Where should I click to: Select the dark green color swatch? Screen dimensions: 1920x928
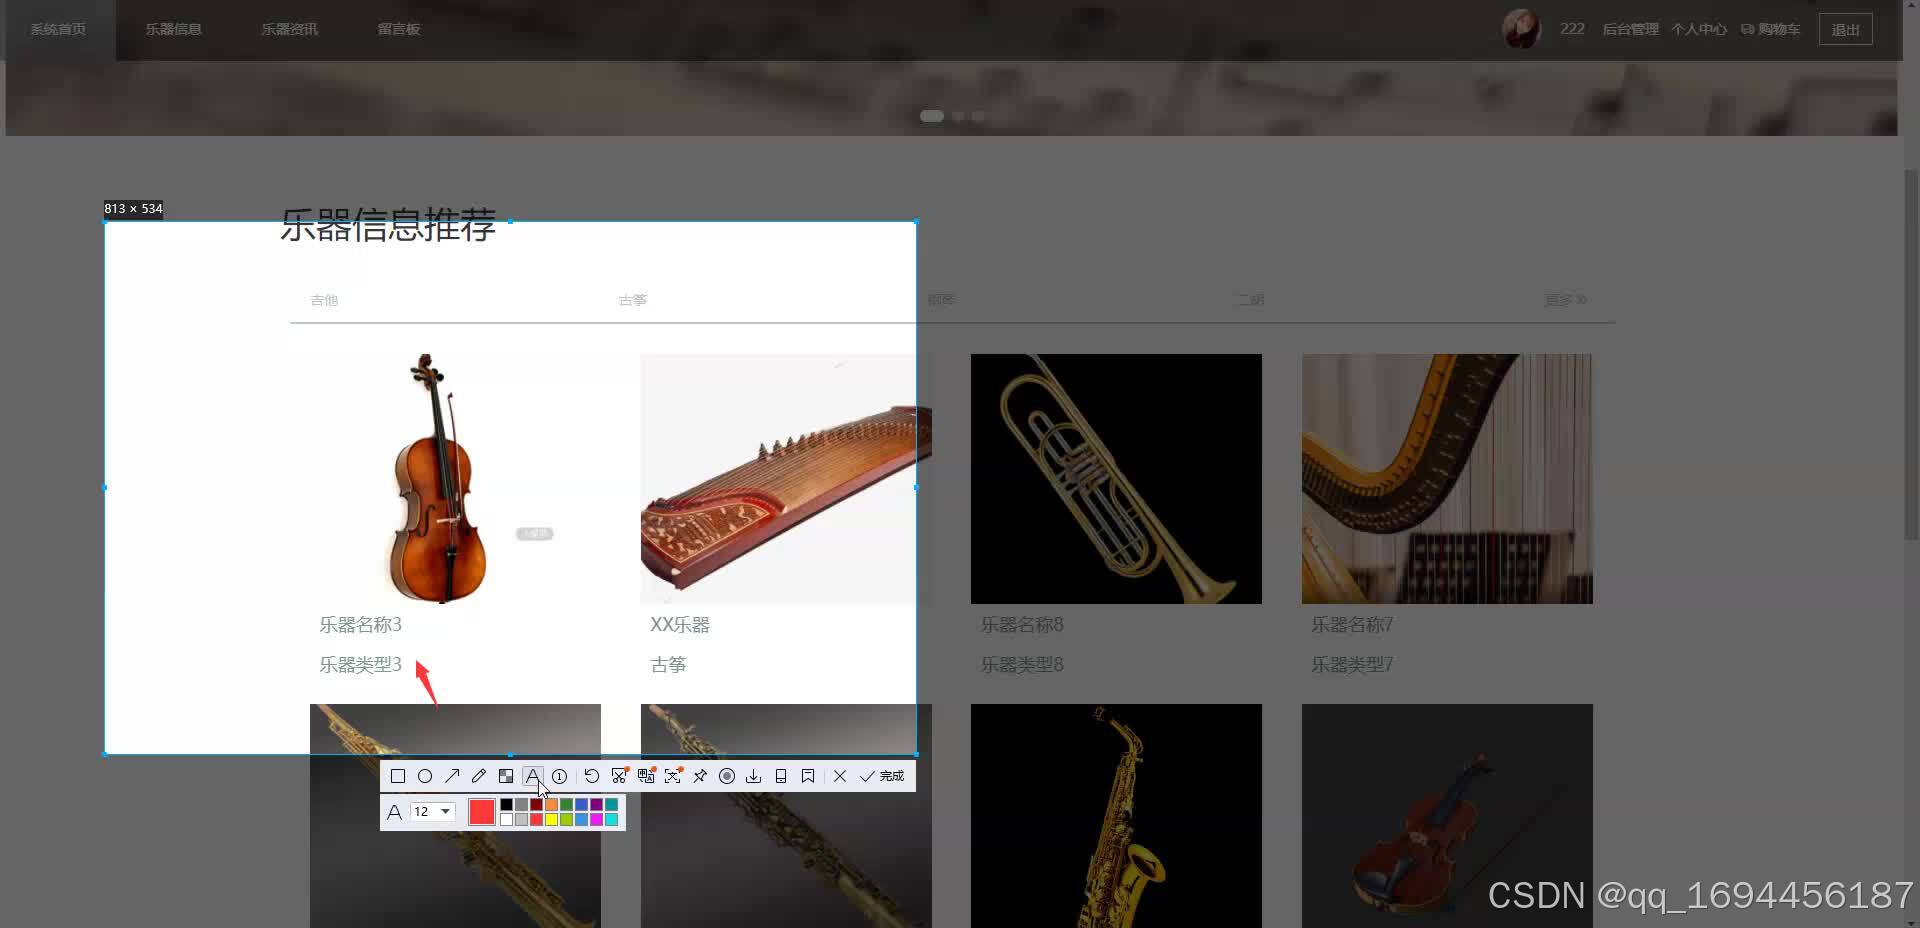coord(566,805)
